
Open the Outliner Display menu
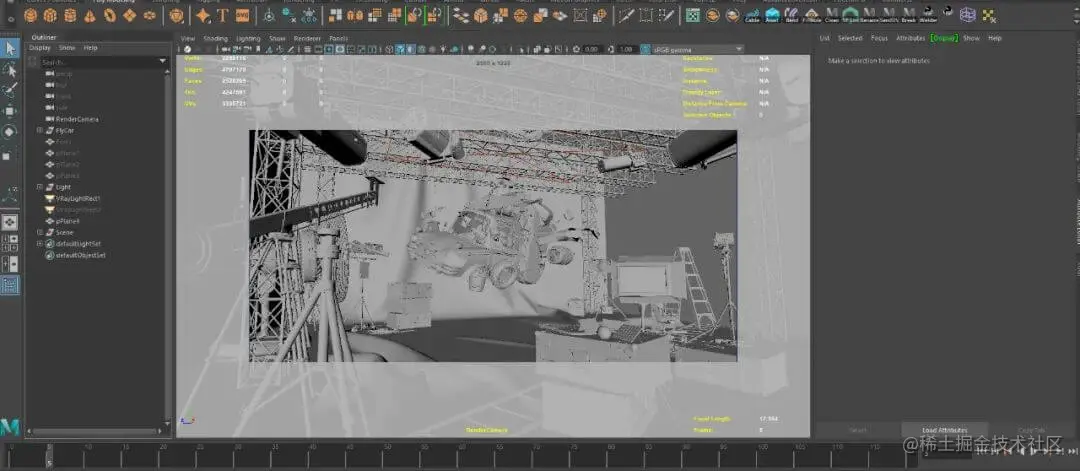(x=40, y=48)
